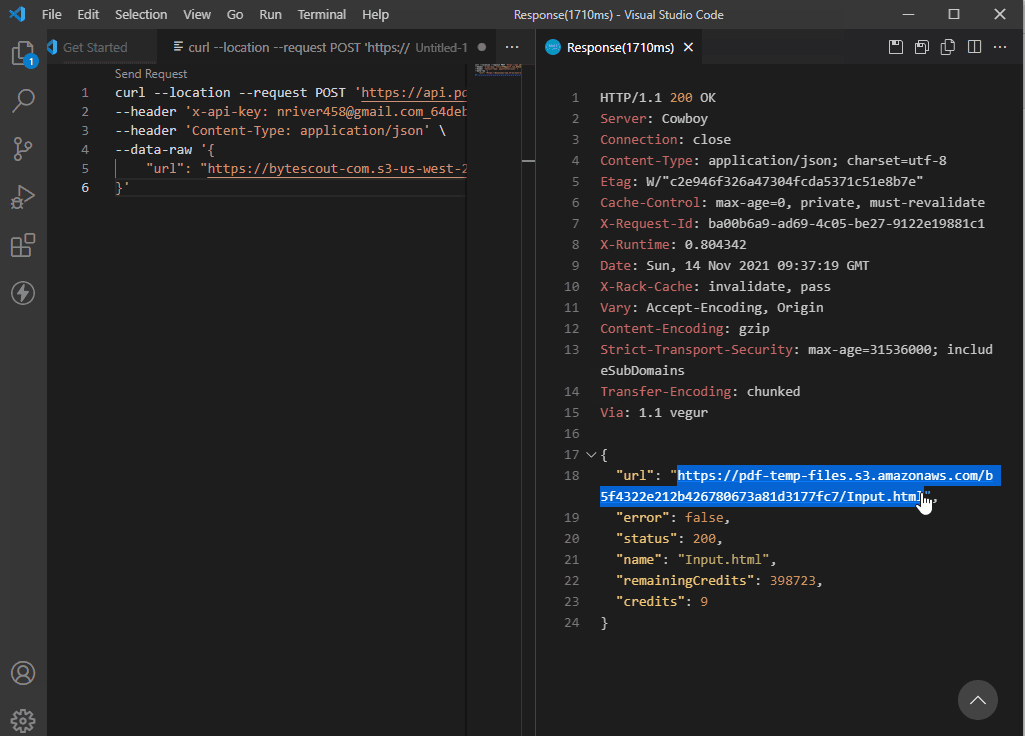Click the scroll-to-top round arrow button
The width and height of the screenshot is (1025, 736).
coord(978,700)
